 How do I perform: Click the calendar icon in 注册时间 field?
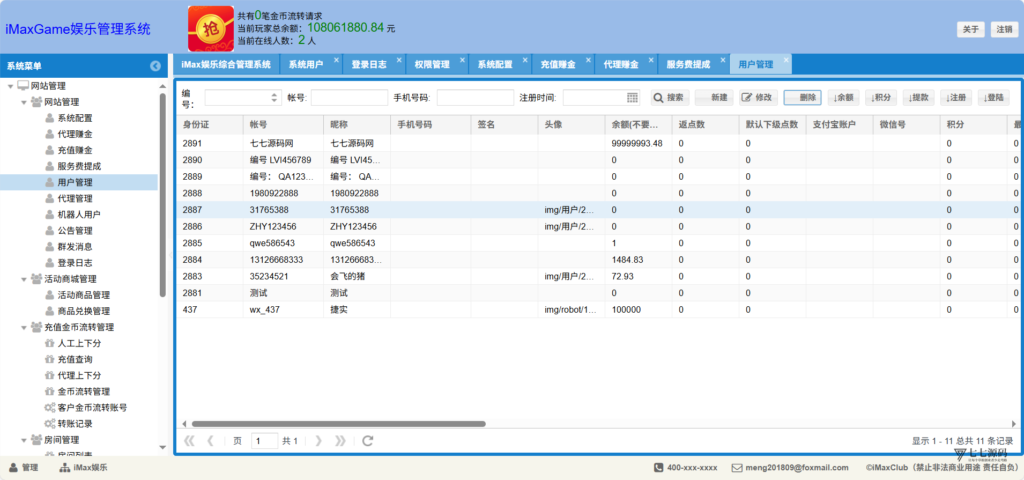pos(632,97)
